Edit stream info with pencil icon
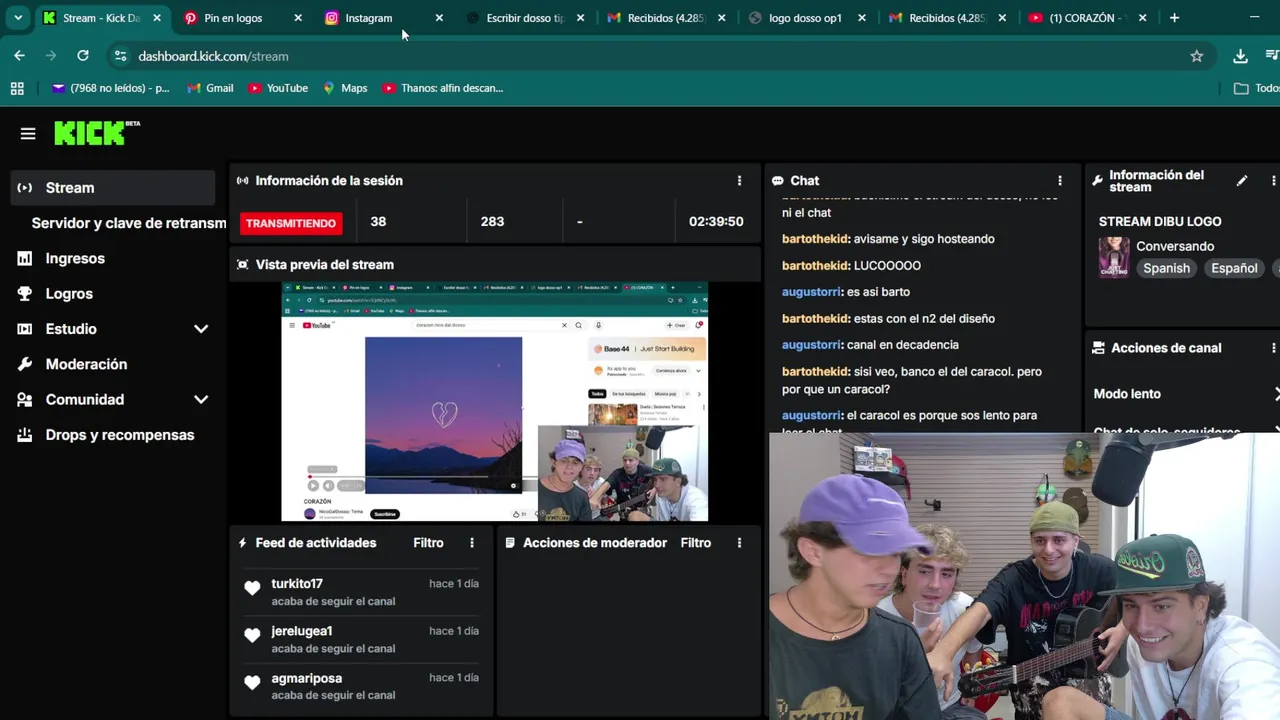1280x720 pixels. pos(1242,181)
